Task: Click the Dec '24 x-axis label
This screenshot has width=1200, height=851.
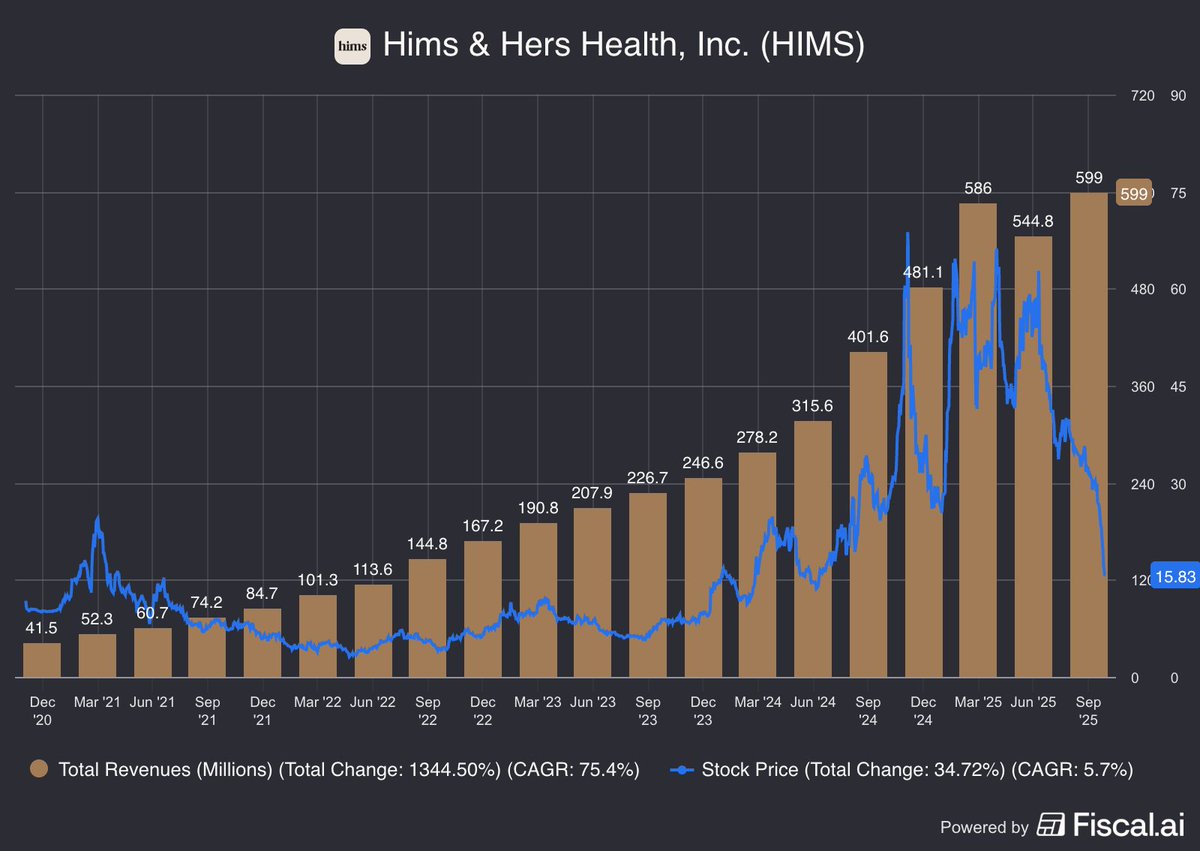Action: pos(923,710)
